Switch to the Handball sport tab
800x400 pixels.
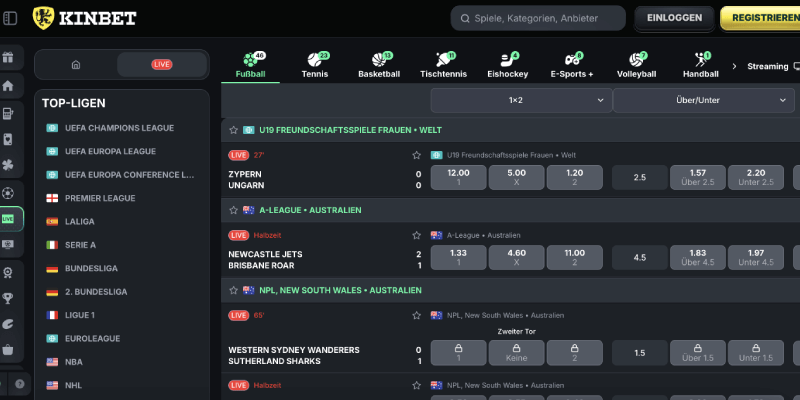coord(701,65)
